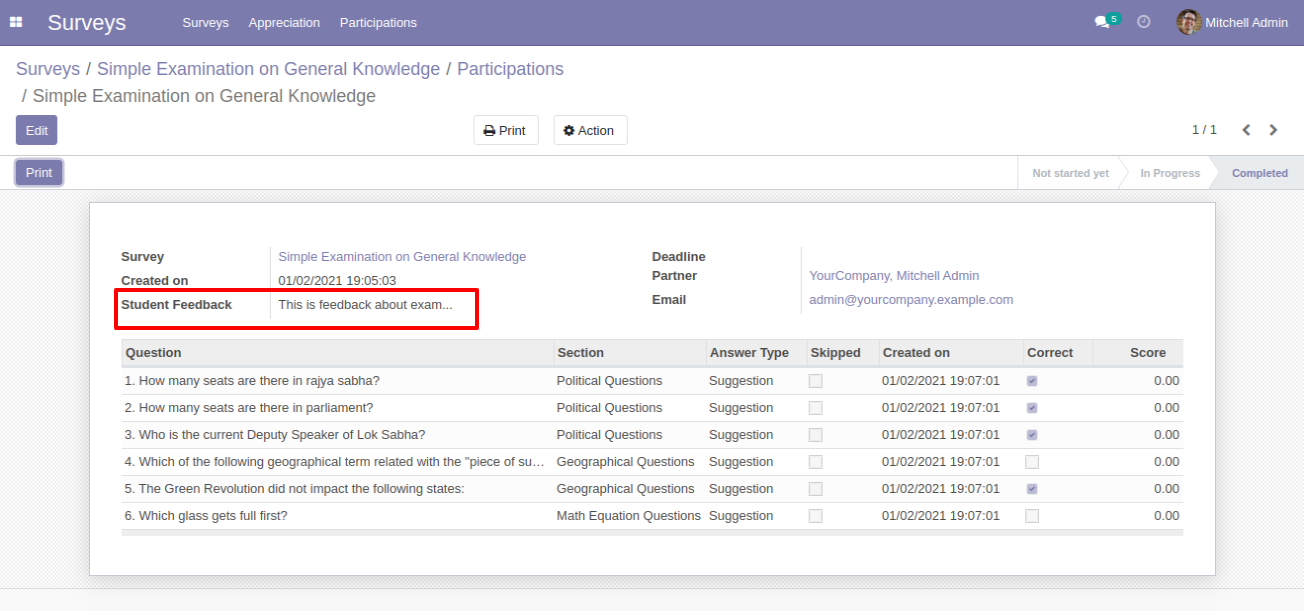Sort by Correct column header
Image resolution: width=1304 pixels, height=611 pixels.
point(1058,353)
